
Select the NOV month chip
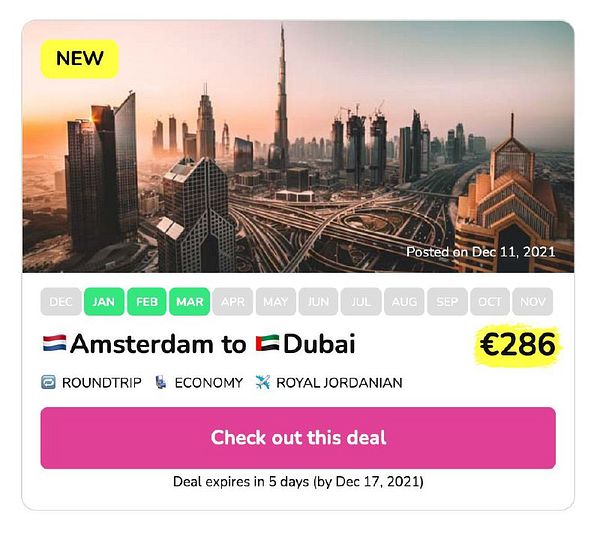pos(533,302)
